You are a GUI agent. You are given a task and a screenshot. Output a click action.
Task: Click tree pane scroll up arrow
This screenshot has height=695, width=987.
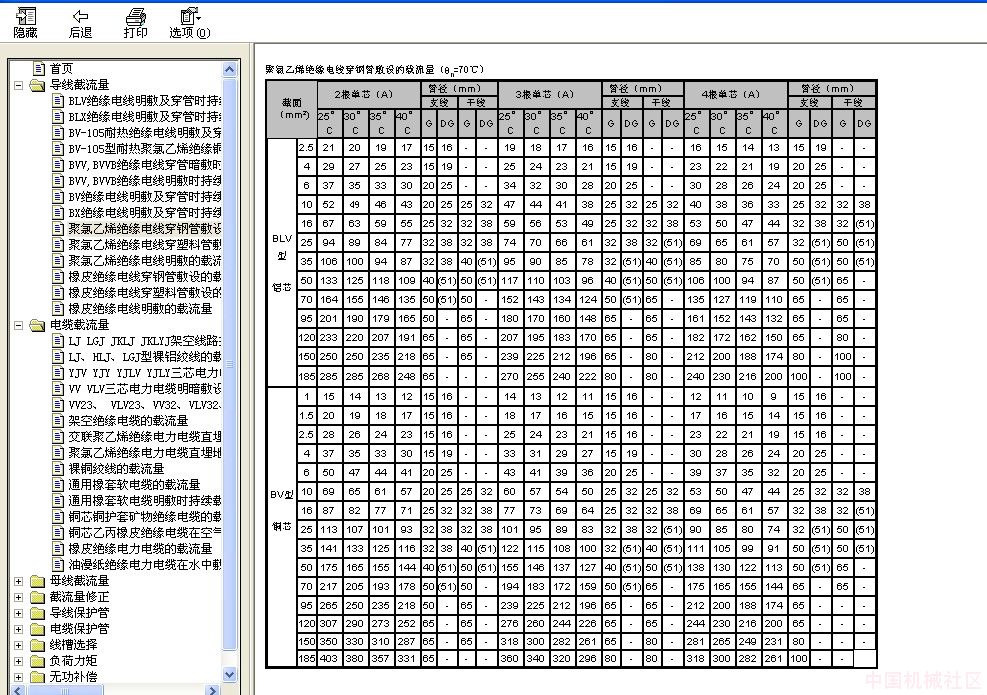point(230,69)
